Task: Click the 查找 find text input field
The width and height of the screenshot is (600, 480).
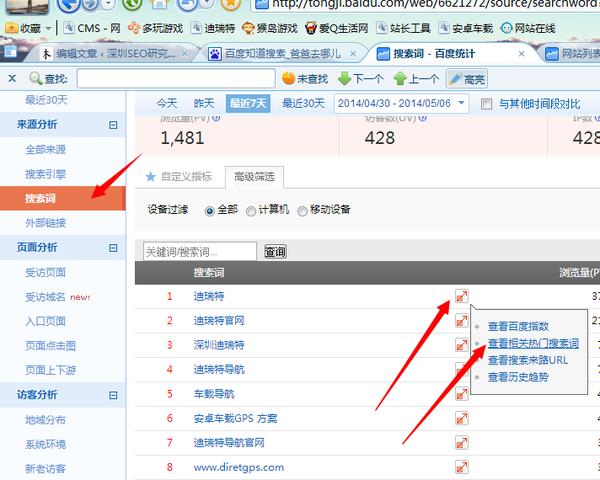Action: [x=176, y=78]
